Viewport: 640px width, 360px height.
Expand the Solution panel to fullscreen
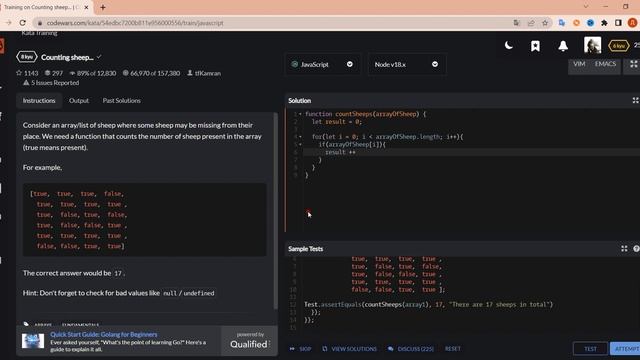(x=635, y=100)
